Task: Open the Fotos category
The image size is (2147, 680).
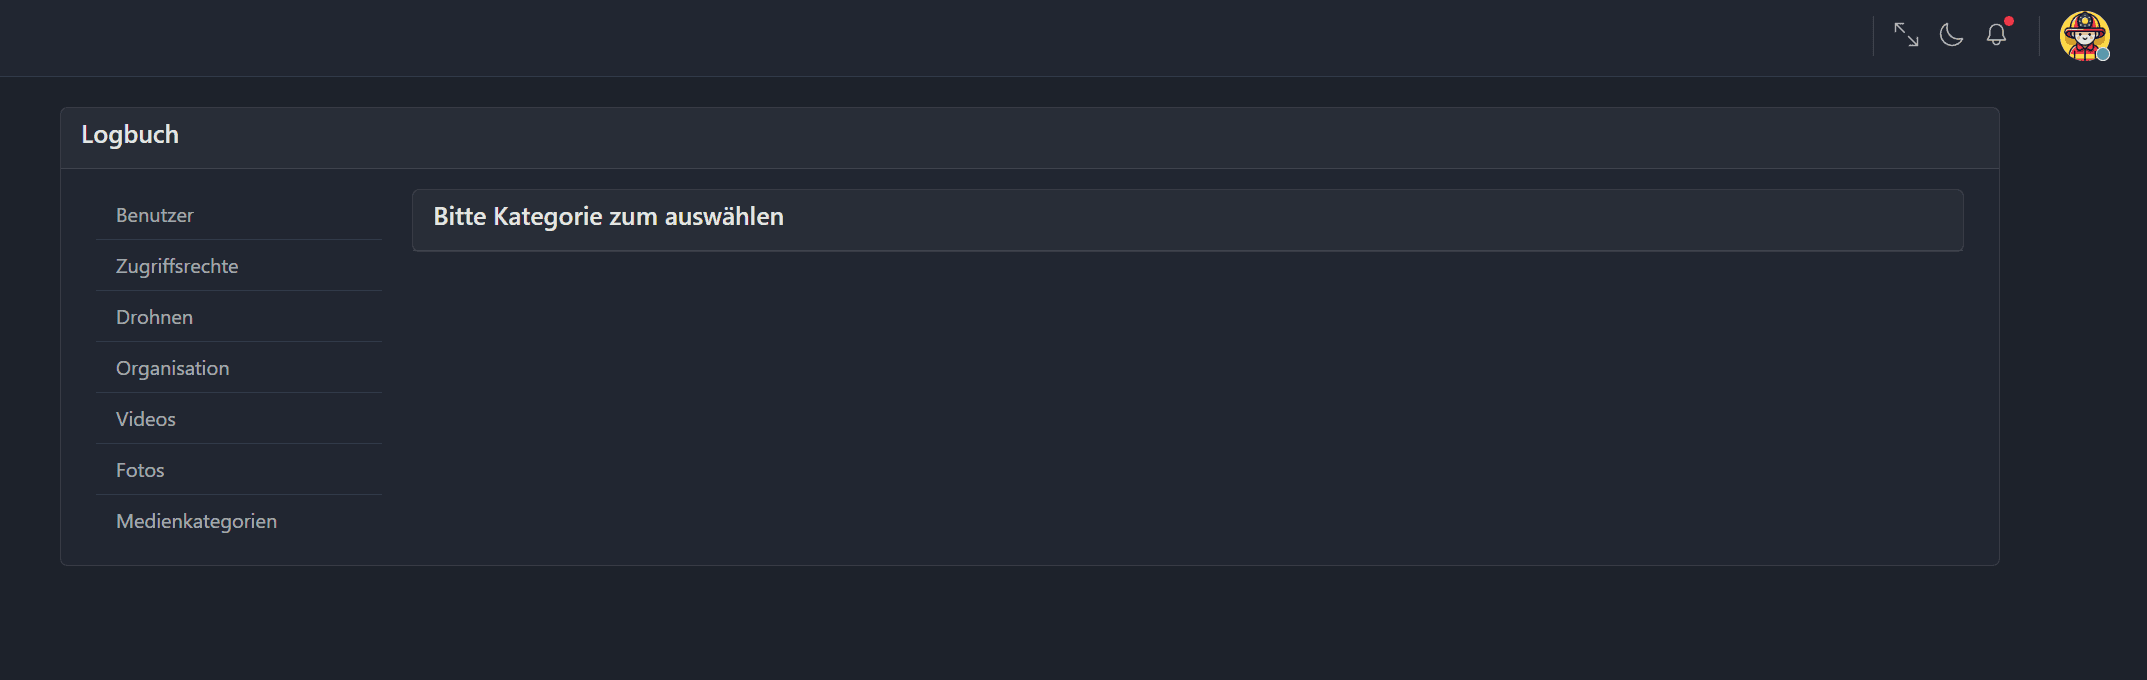Action: tap(140, 470)
